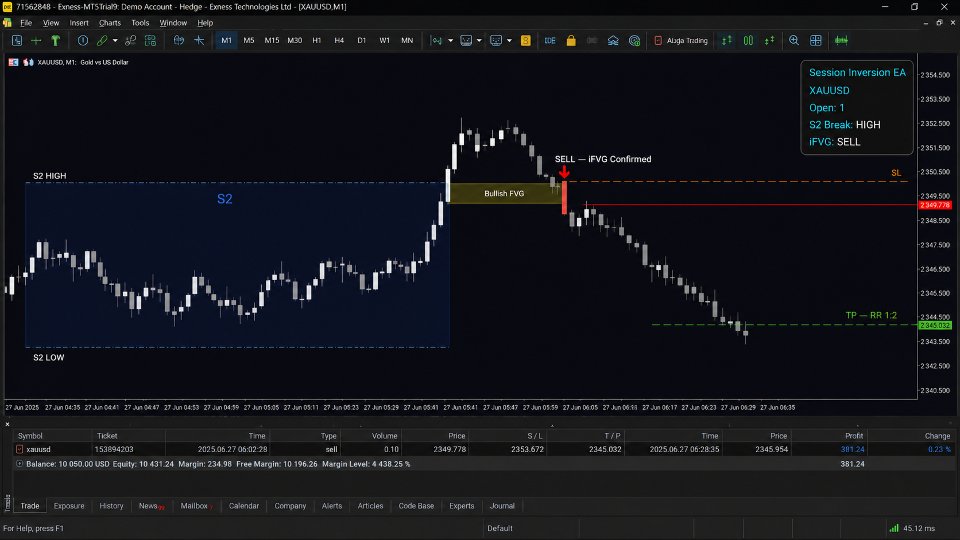960x540 pixels.
Task: Open the Charts menu
Action: tap(110, 23)
